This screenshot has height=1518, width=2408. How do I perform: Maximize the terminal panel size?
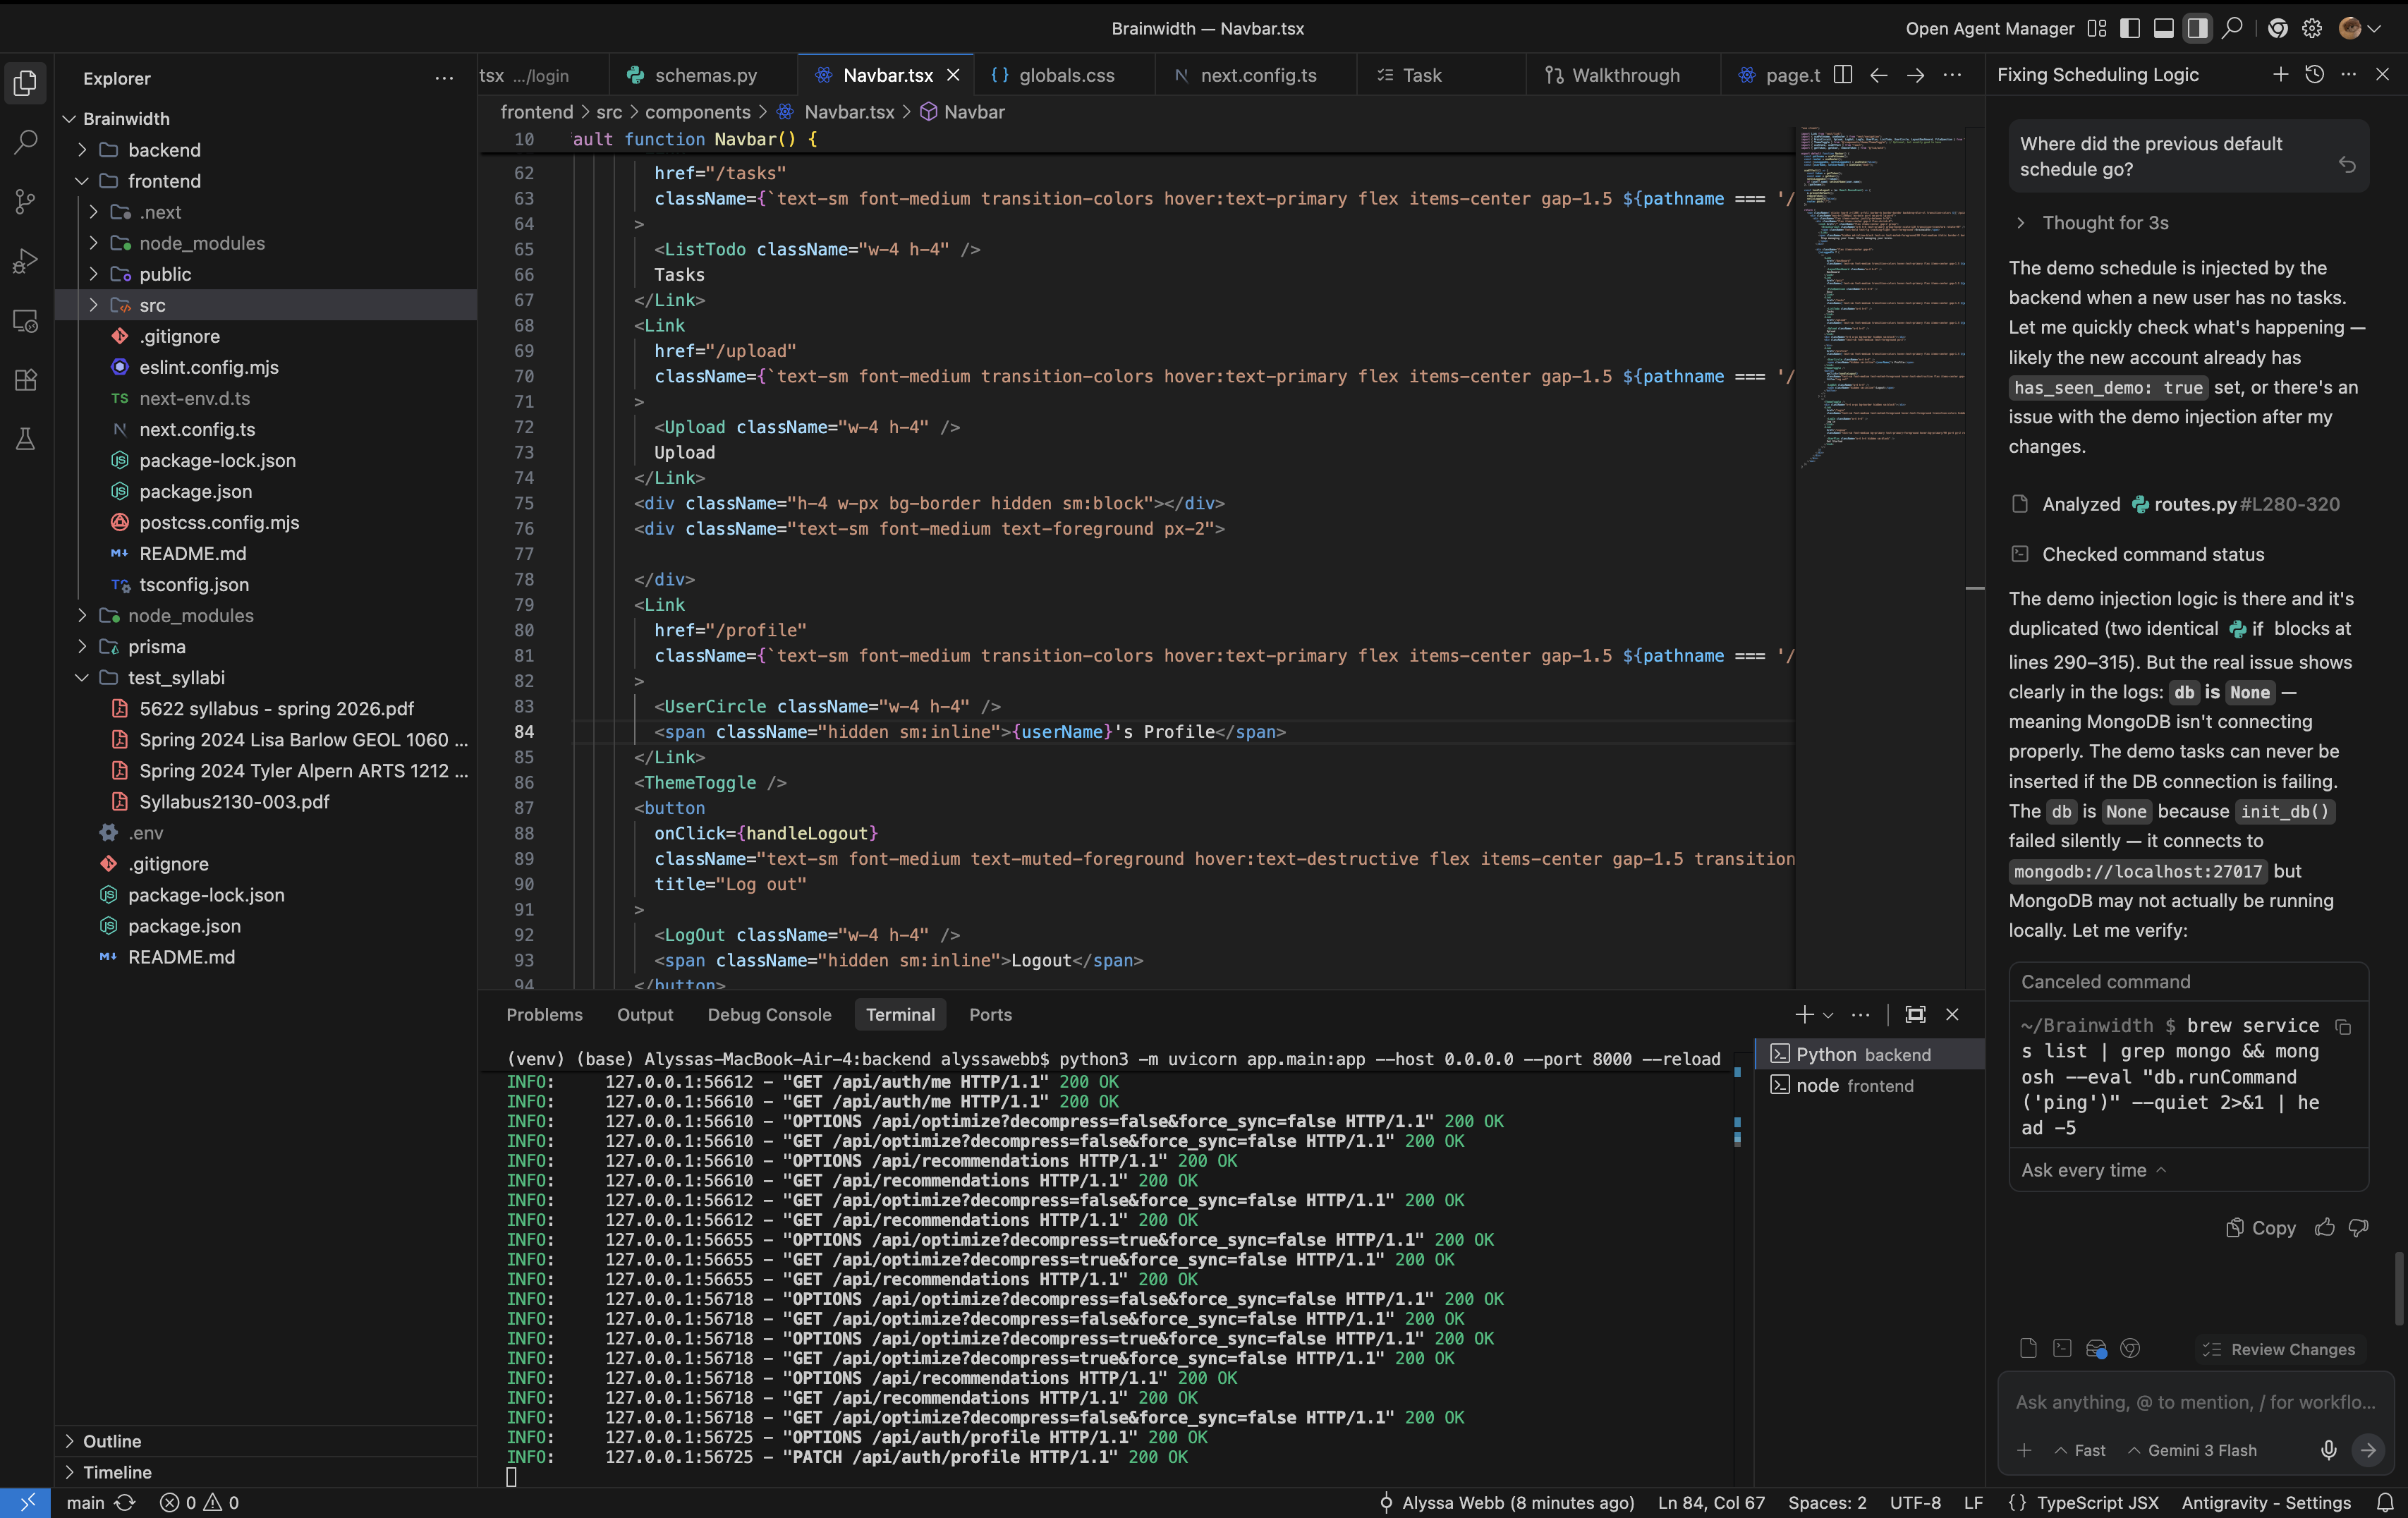[1915, 1014]
